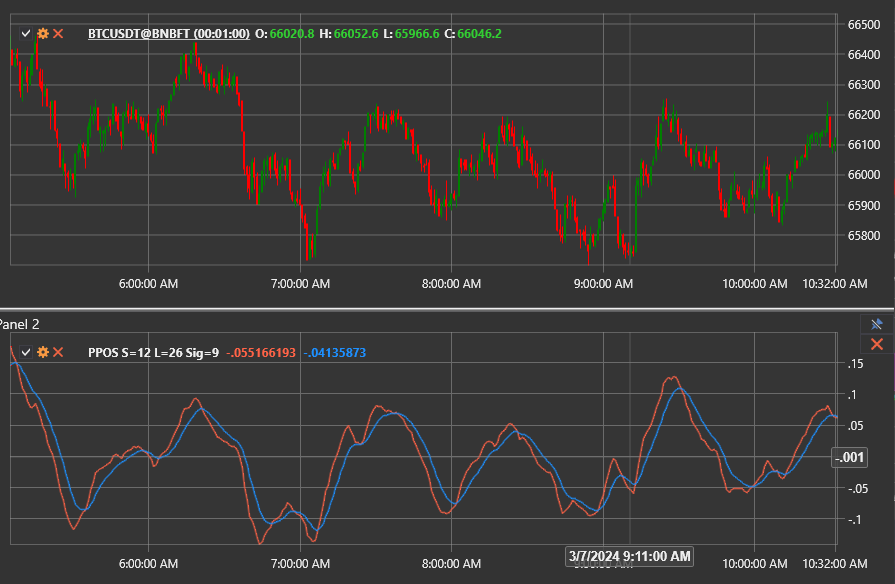Click the 3/7/2024 9:11:00 AM crosshair time label
Screen dimensions: 895x584
coord(630,556)
